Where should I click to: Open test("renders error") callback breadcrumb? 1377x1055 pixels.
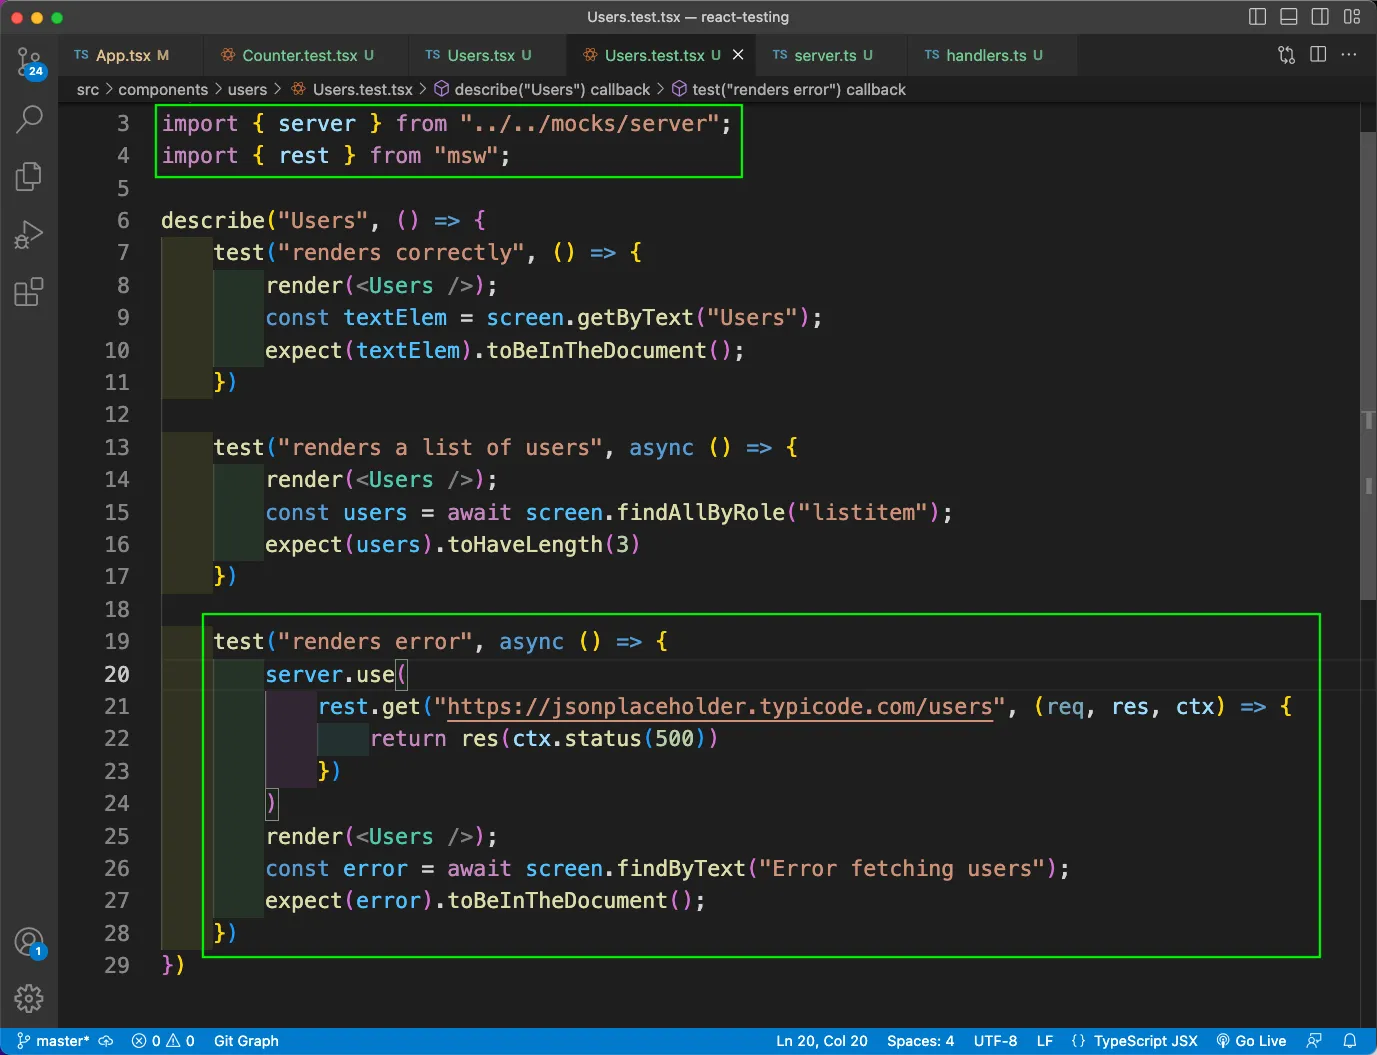click(799, 90)
